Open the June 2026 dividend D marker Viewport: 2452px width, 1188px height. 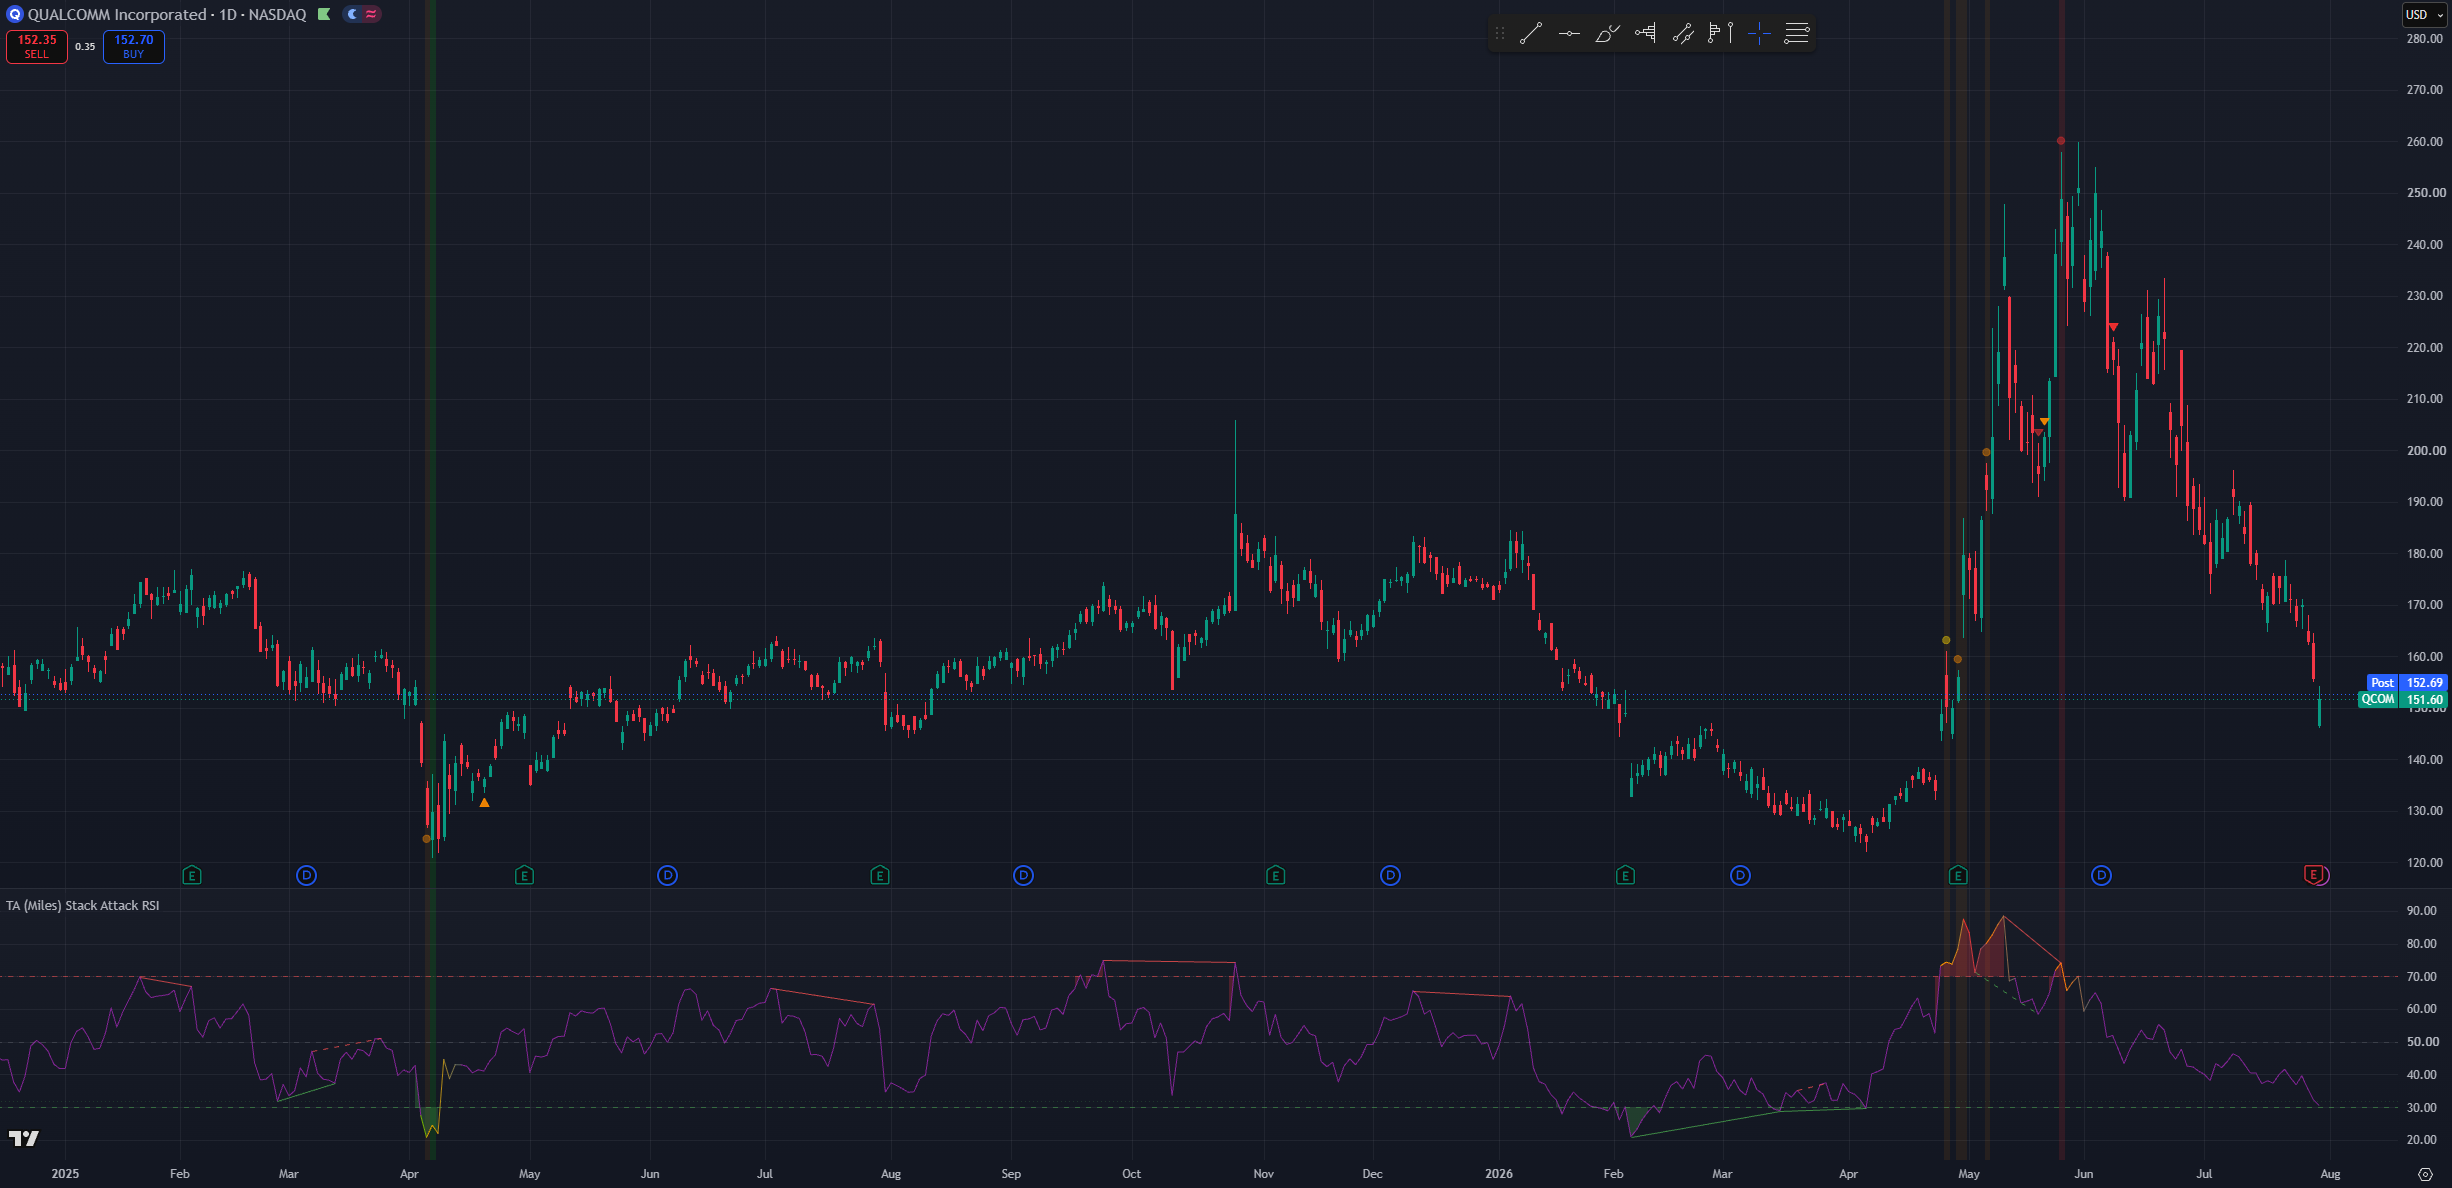(x=2101, y=876)
